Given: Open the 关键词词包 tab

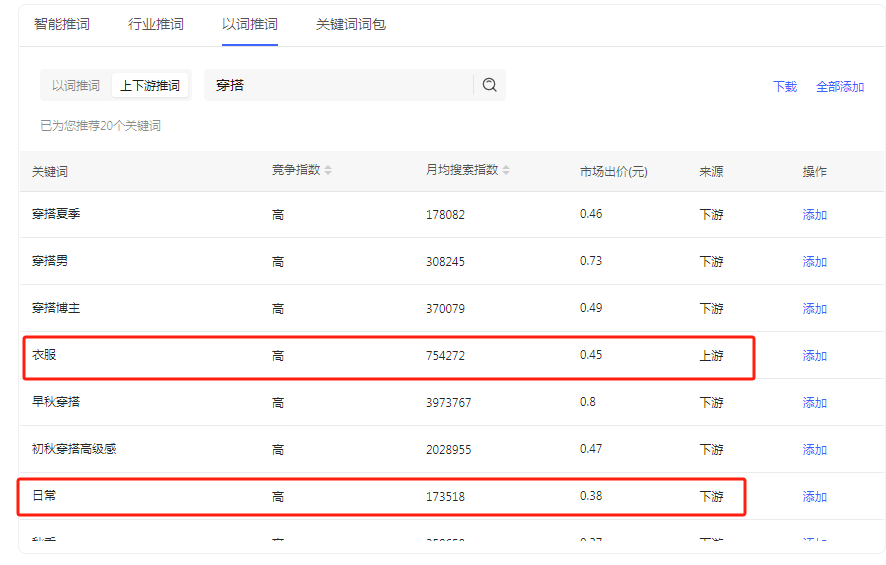Looking at the screenshot, I should pos(351,24).
